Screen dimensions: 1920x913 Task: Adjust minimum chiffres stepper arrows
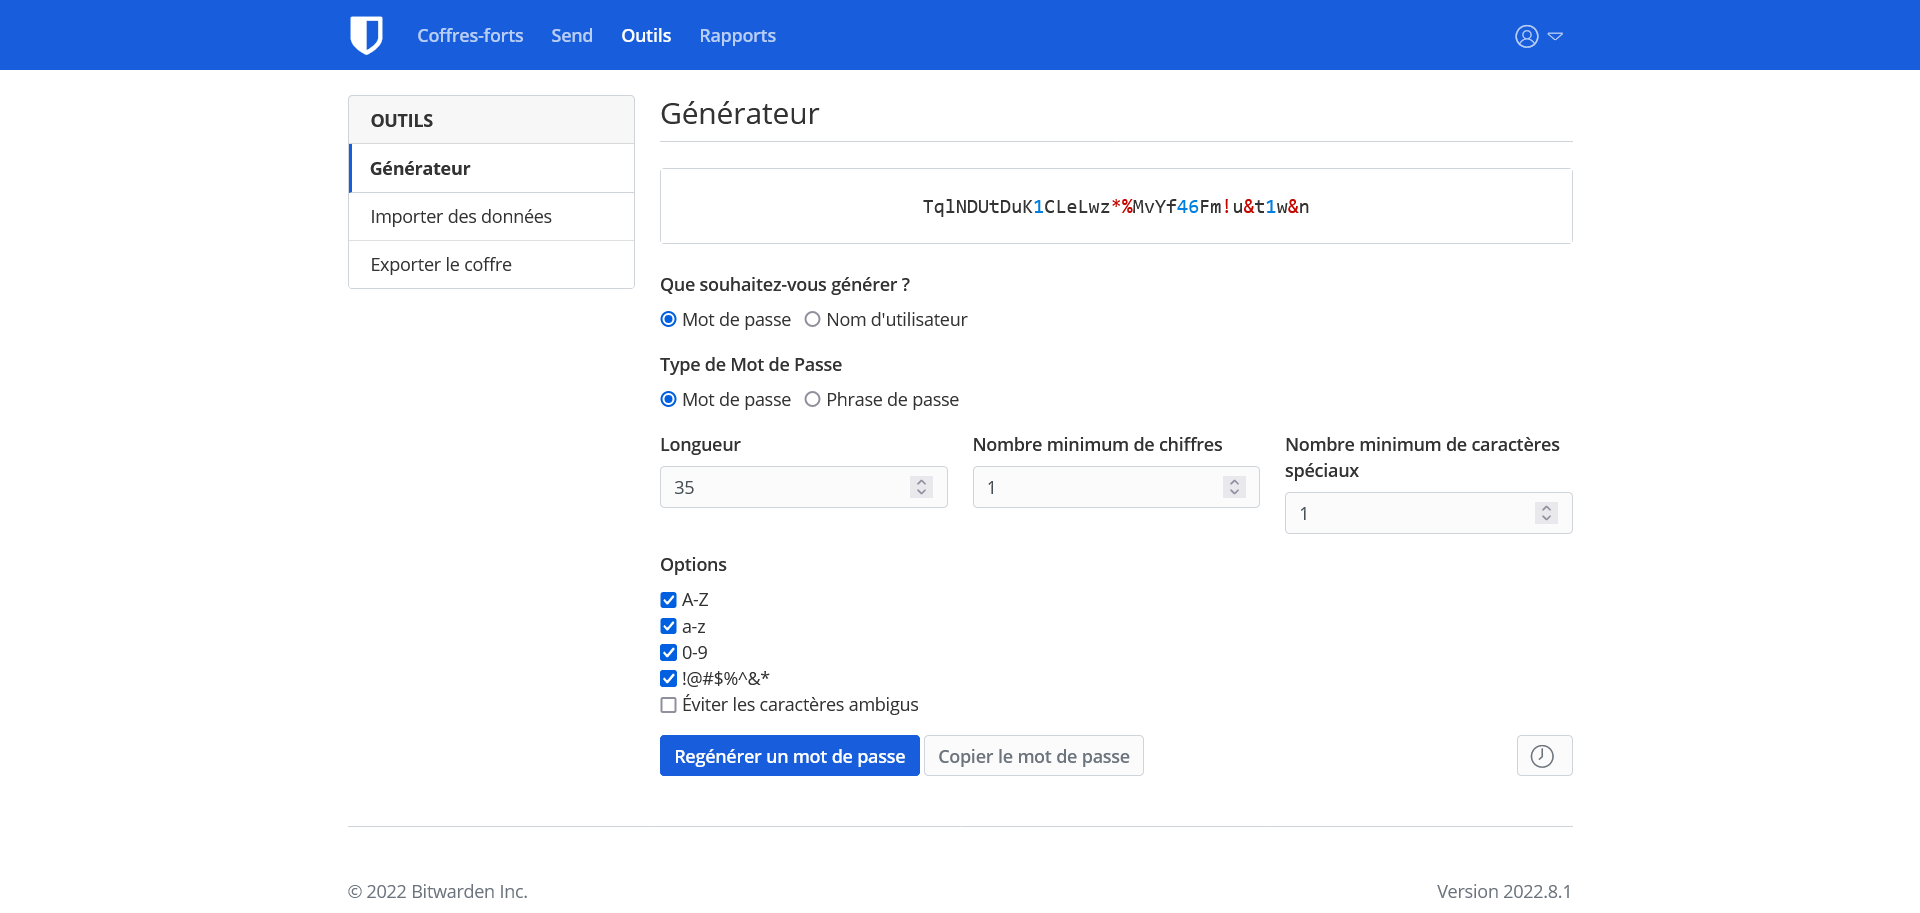point(1234,487)
